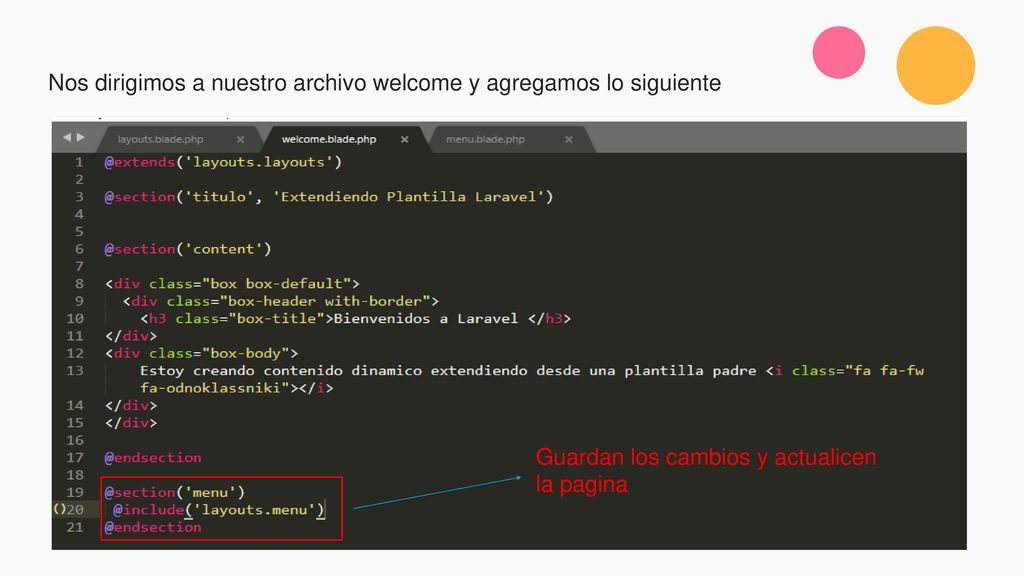Click the 'Bienvenidos a Laravel' heading text
The image size is (1024, 576).
pyautogui.click(x=426, y=319)
